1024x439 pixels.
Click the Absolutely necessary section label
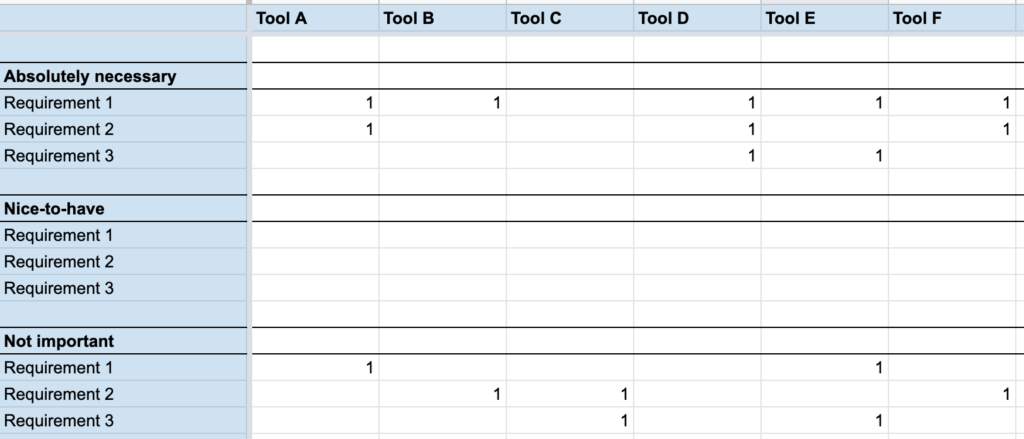[90, 76]
